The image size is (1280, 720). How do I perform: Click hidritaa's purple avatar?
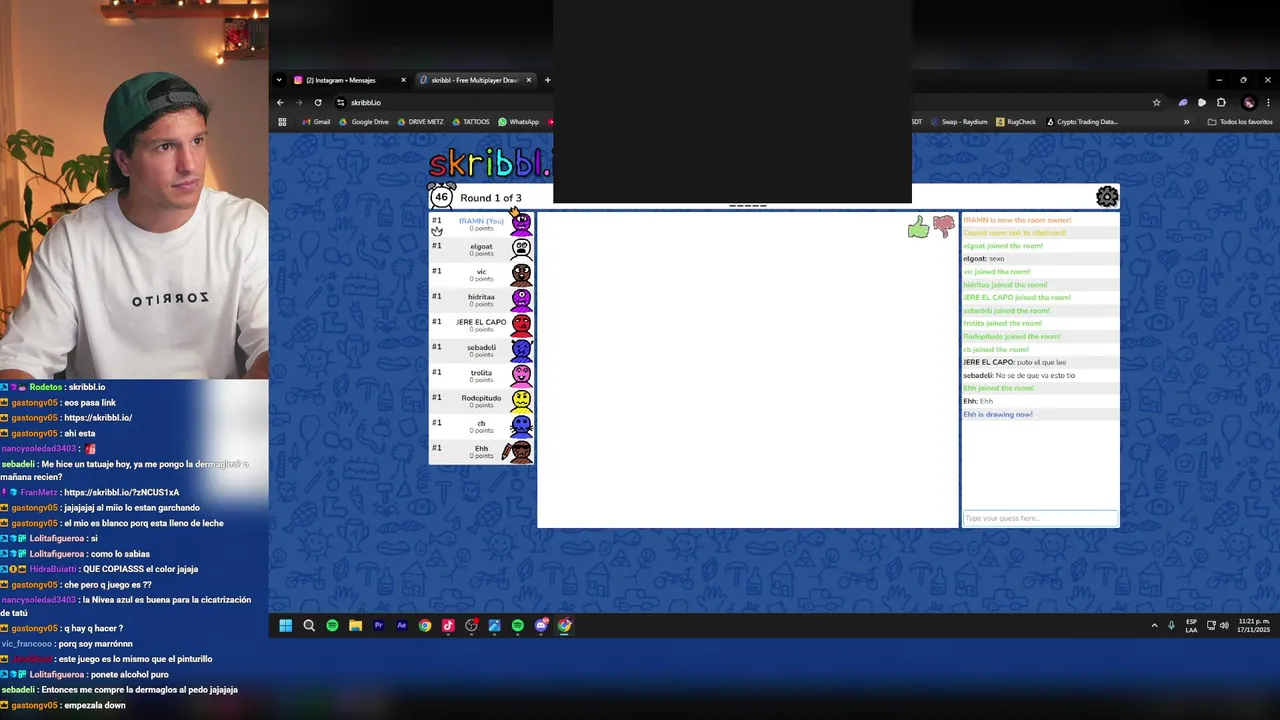521,299
